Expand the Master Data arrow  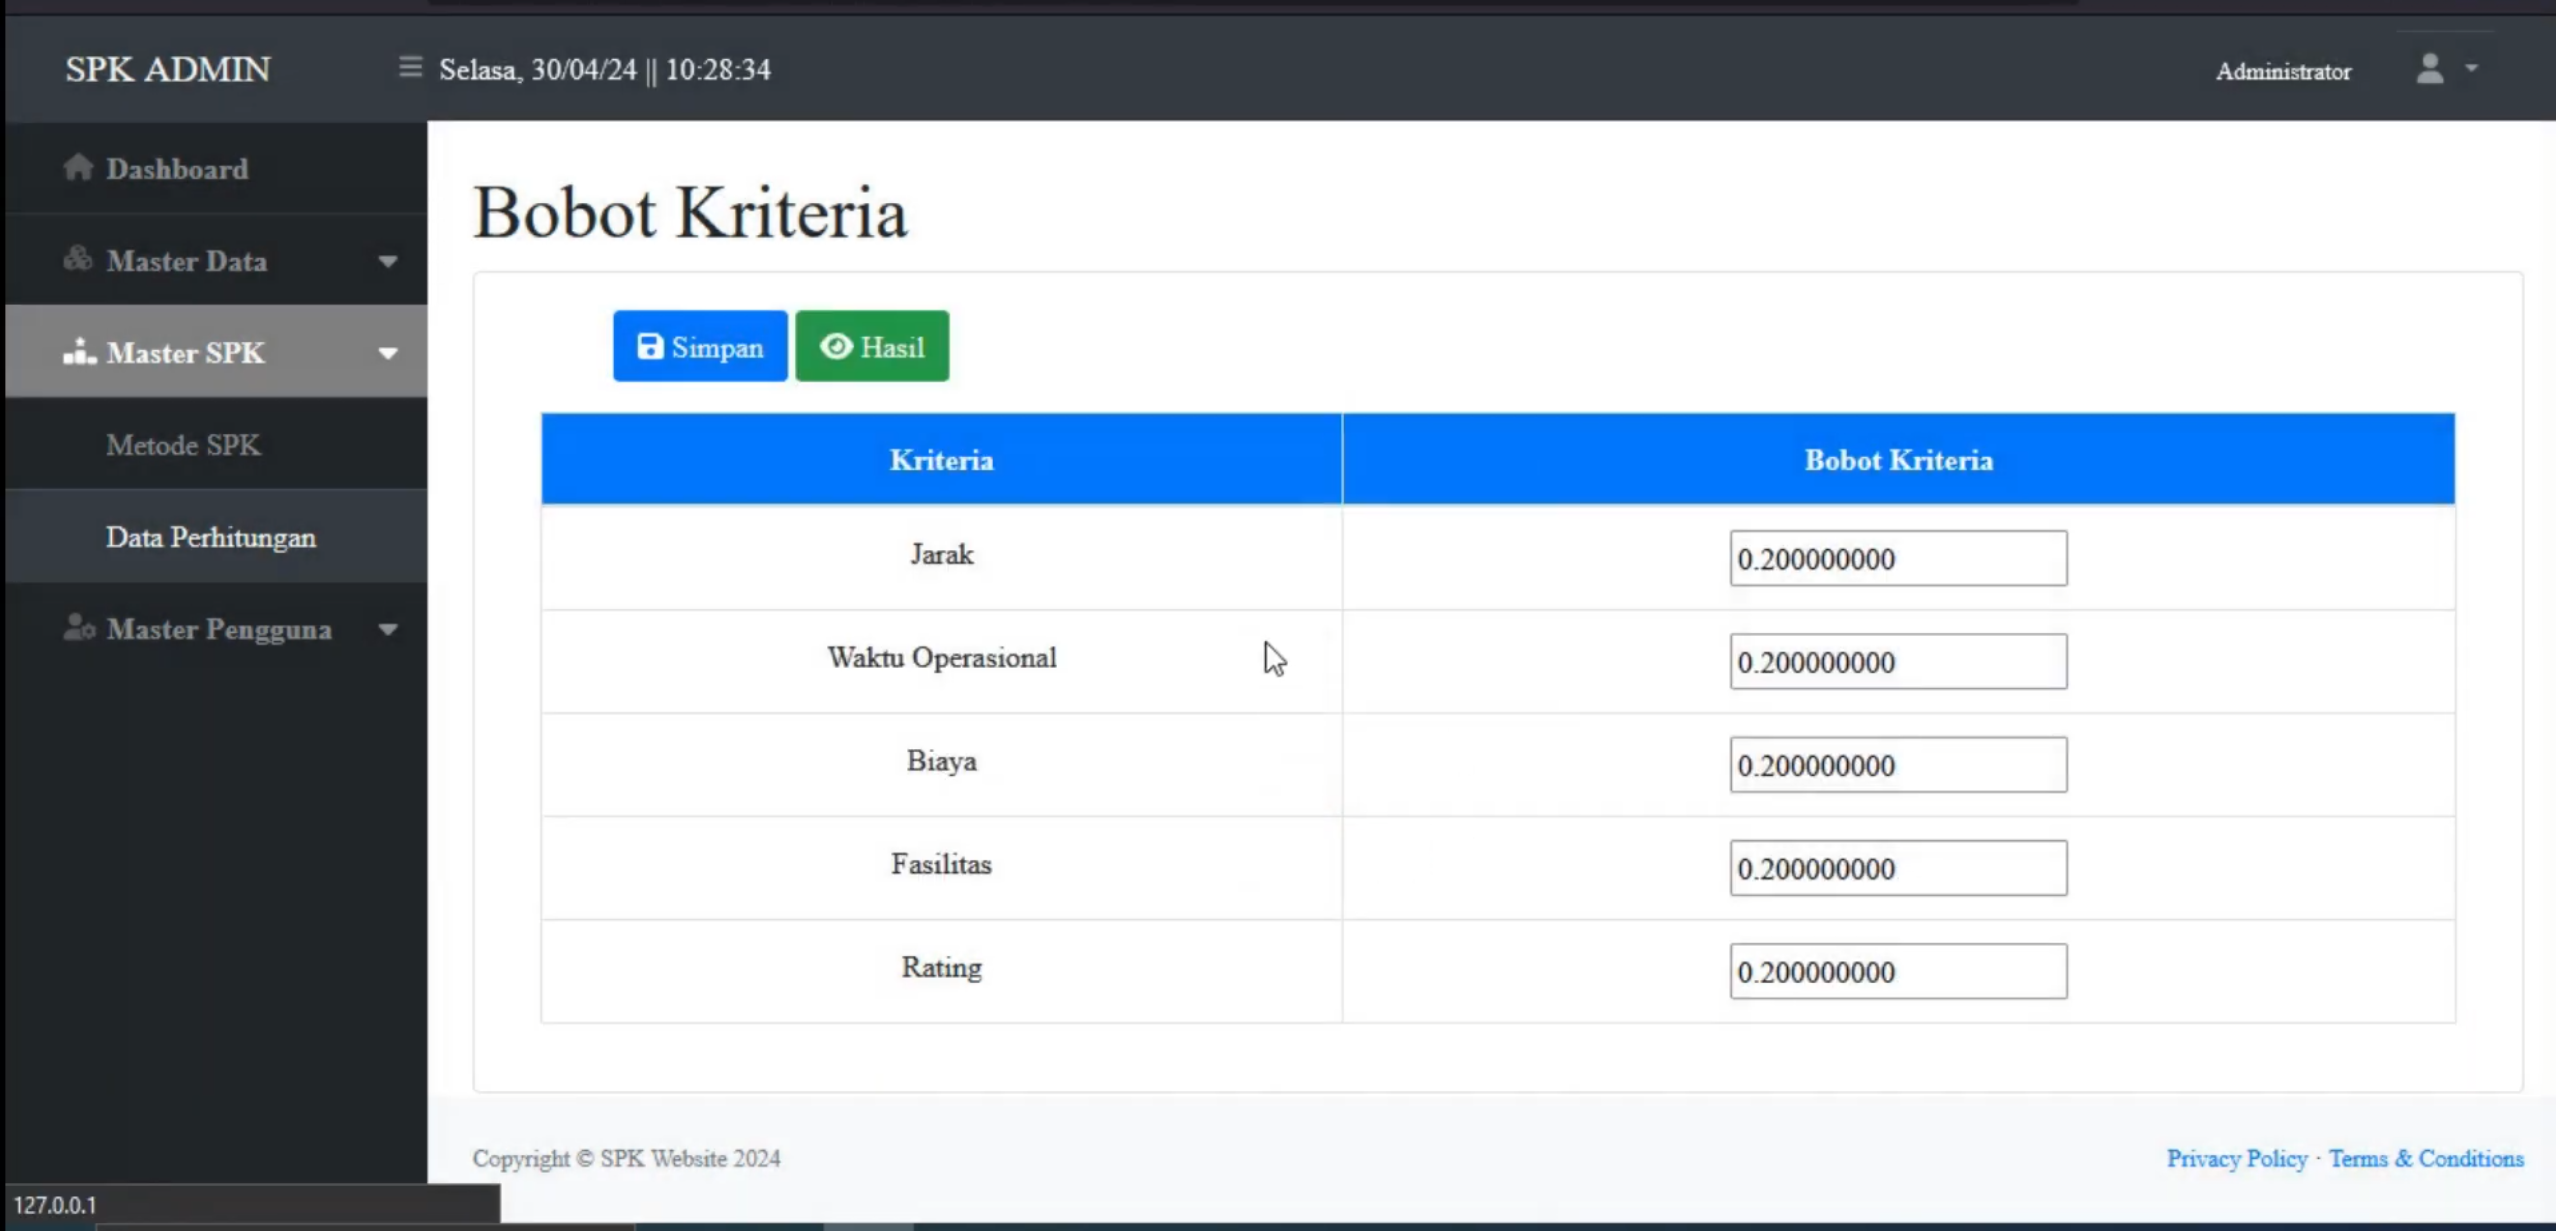(388, 261)
